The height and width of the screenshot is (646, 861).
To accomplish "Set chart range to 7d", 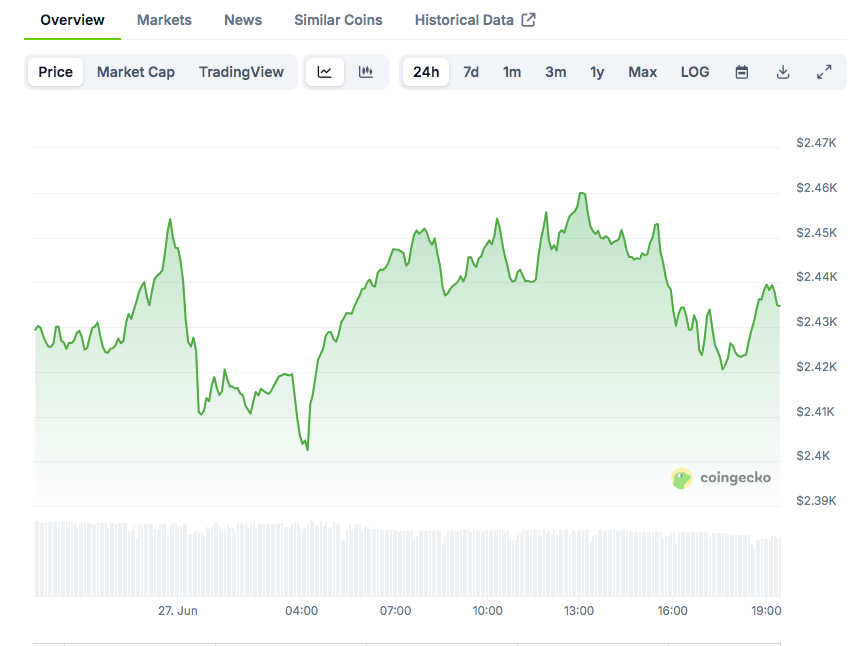I will [471, 72].
